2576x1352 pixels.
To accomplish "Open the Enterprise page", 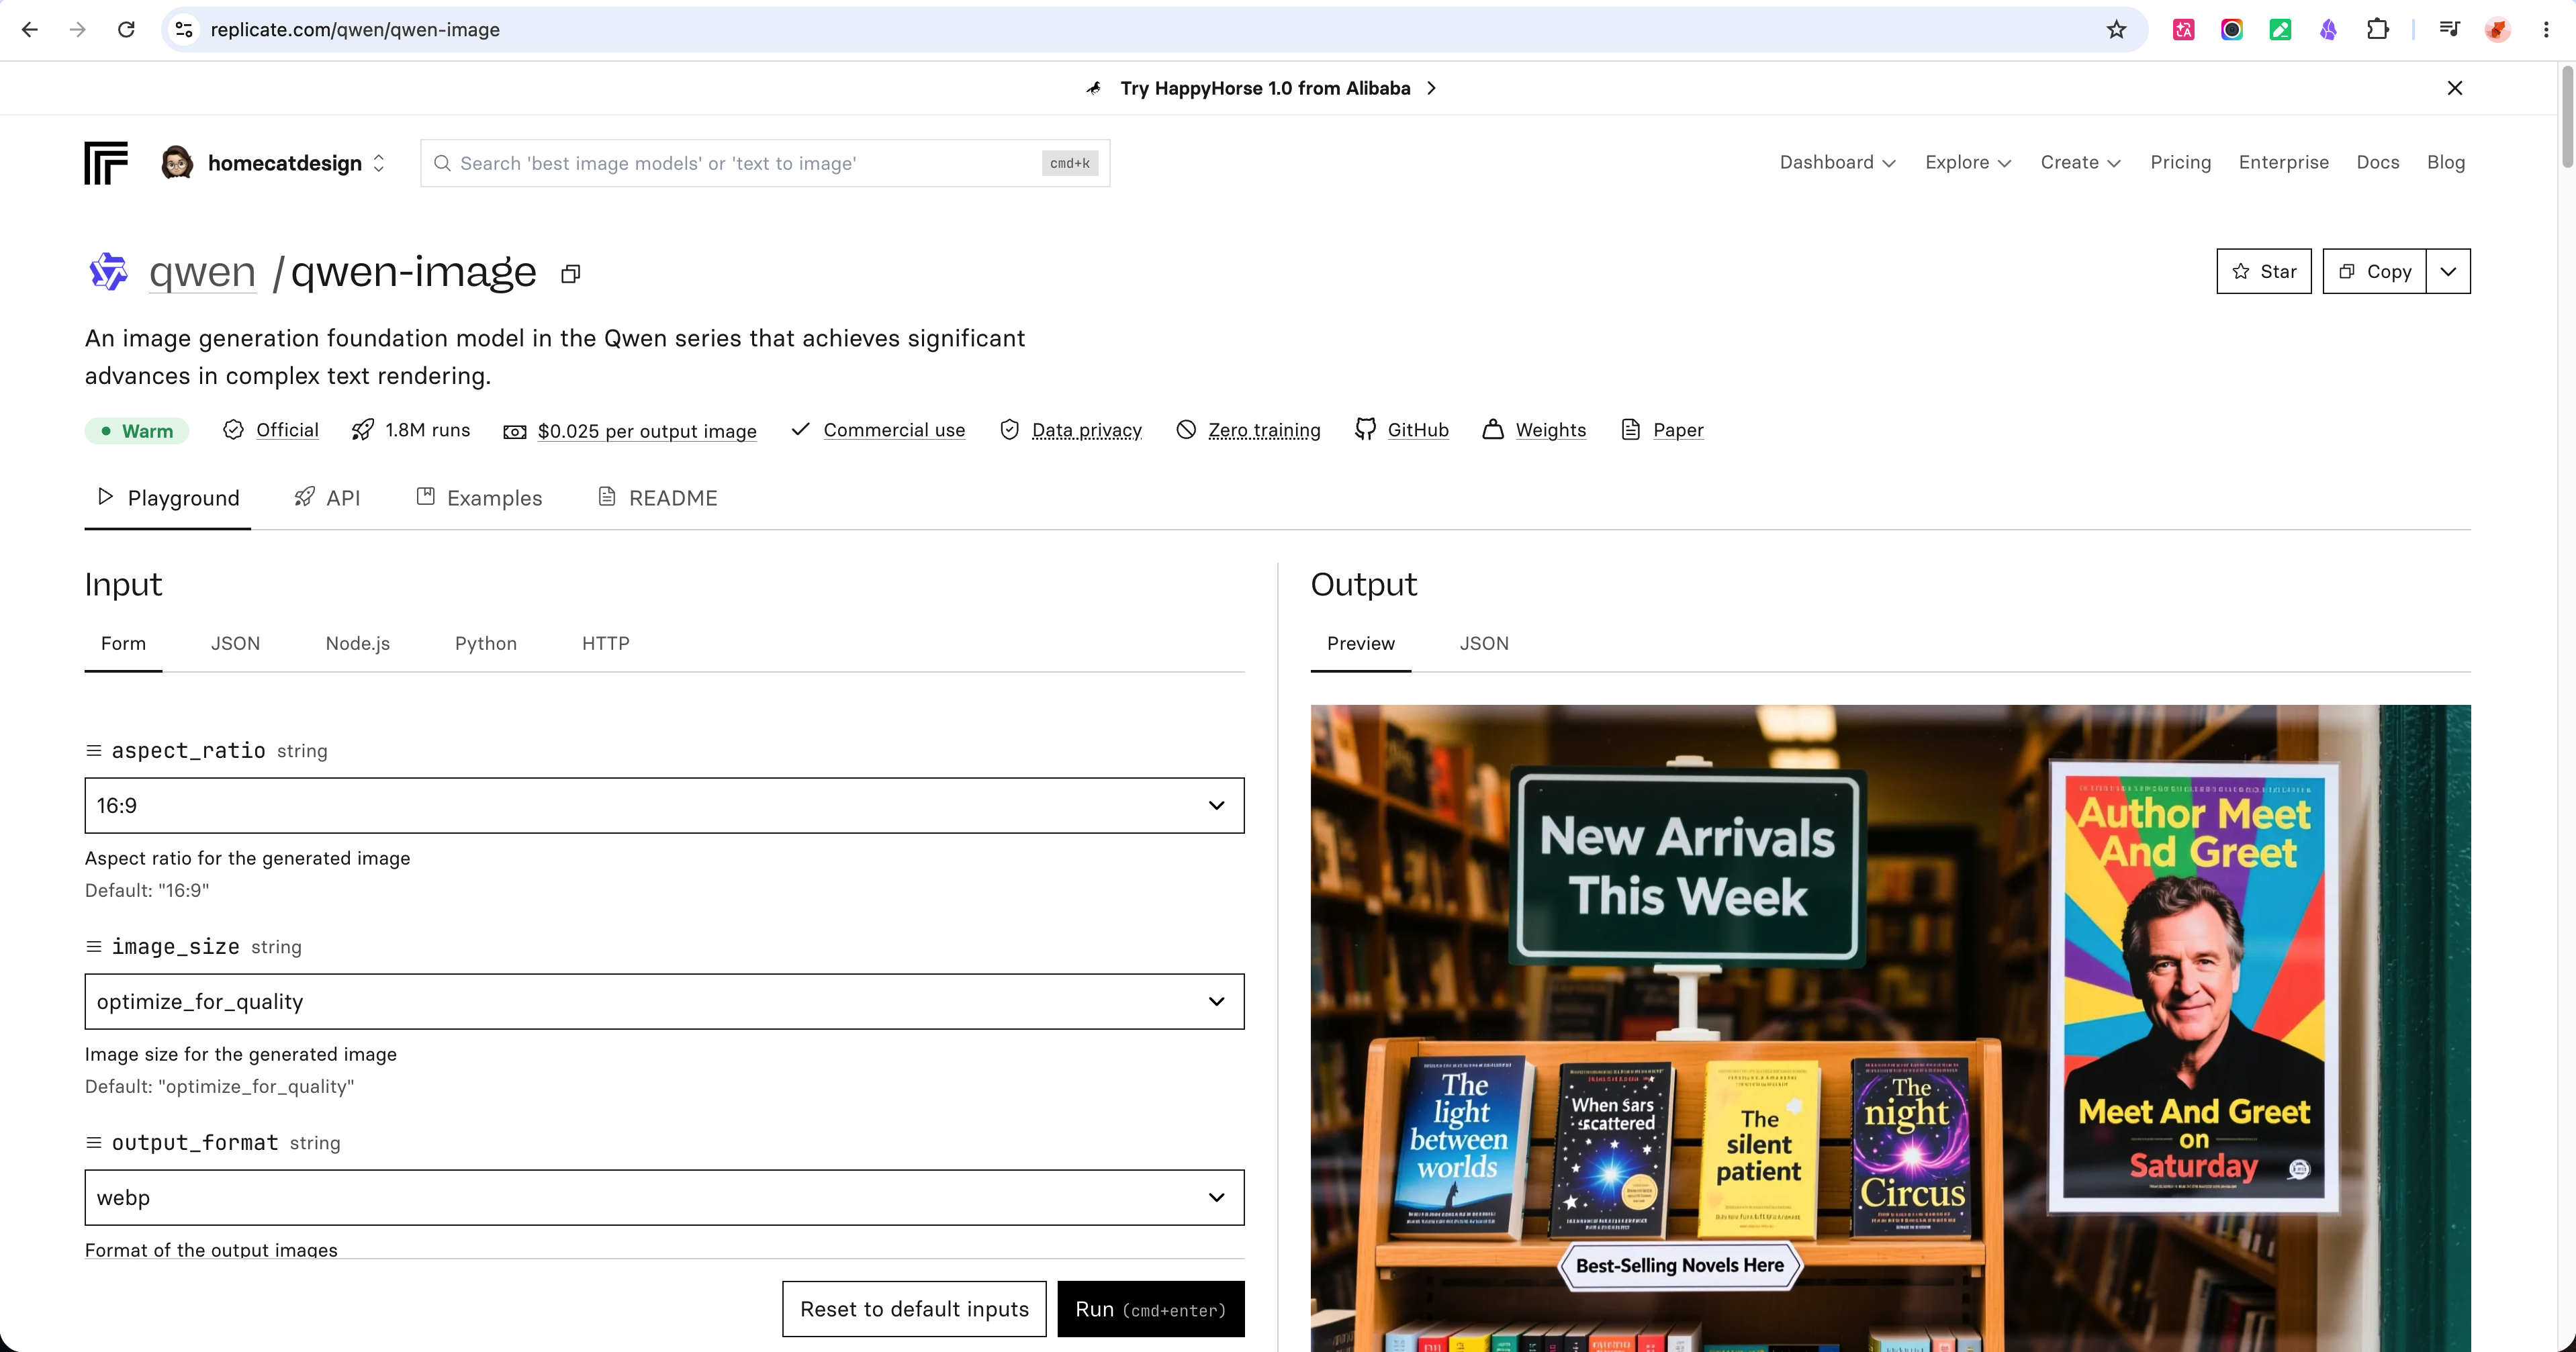I will click(x=2283, y=162).
